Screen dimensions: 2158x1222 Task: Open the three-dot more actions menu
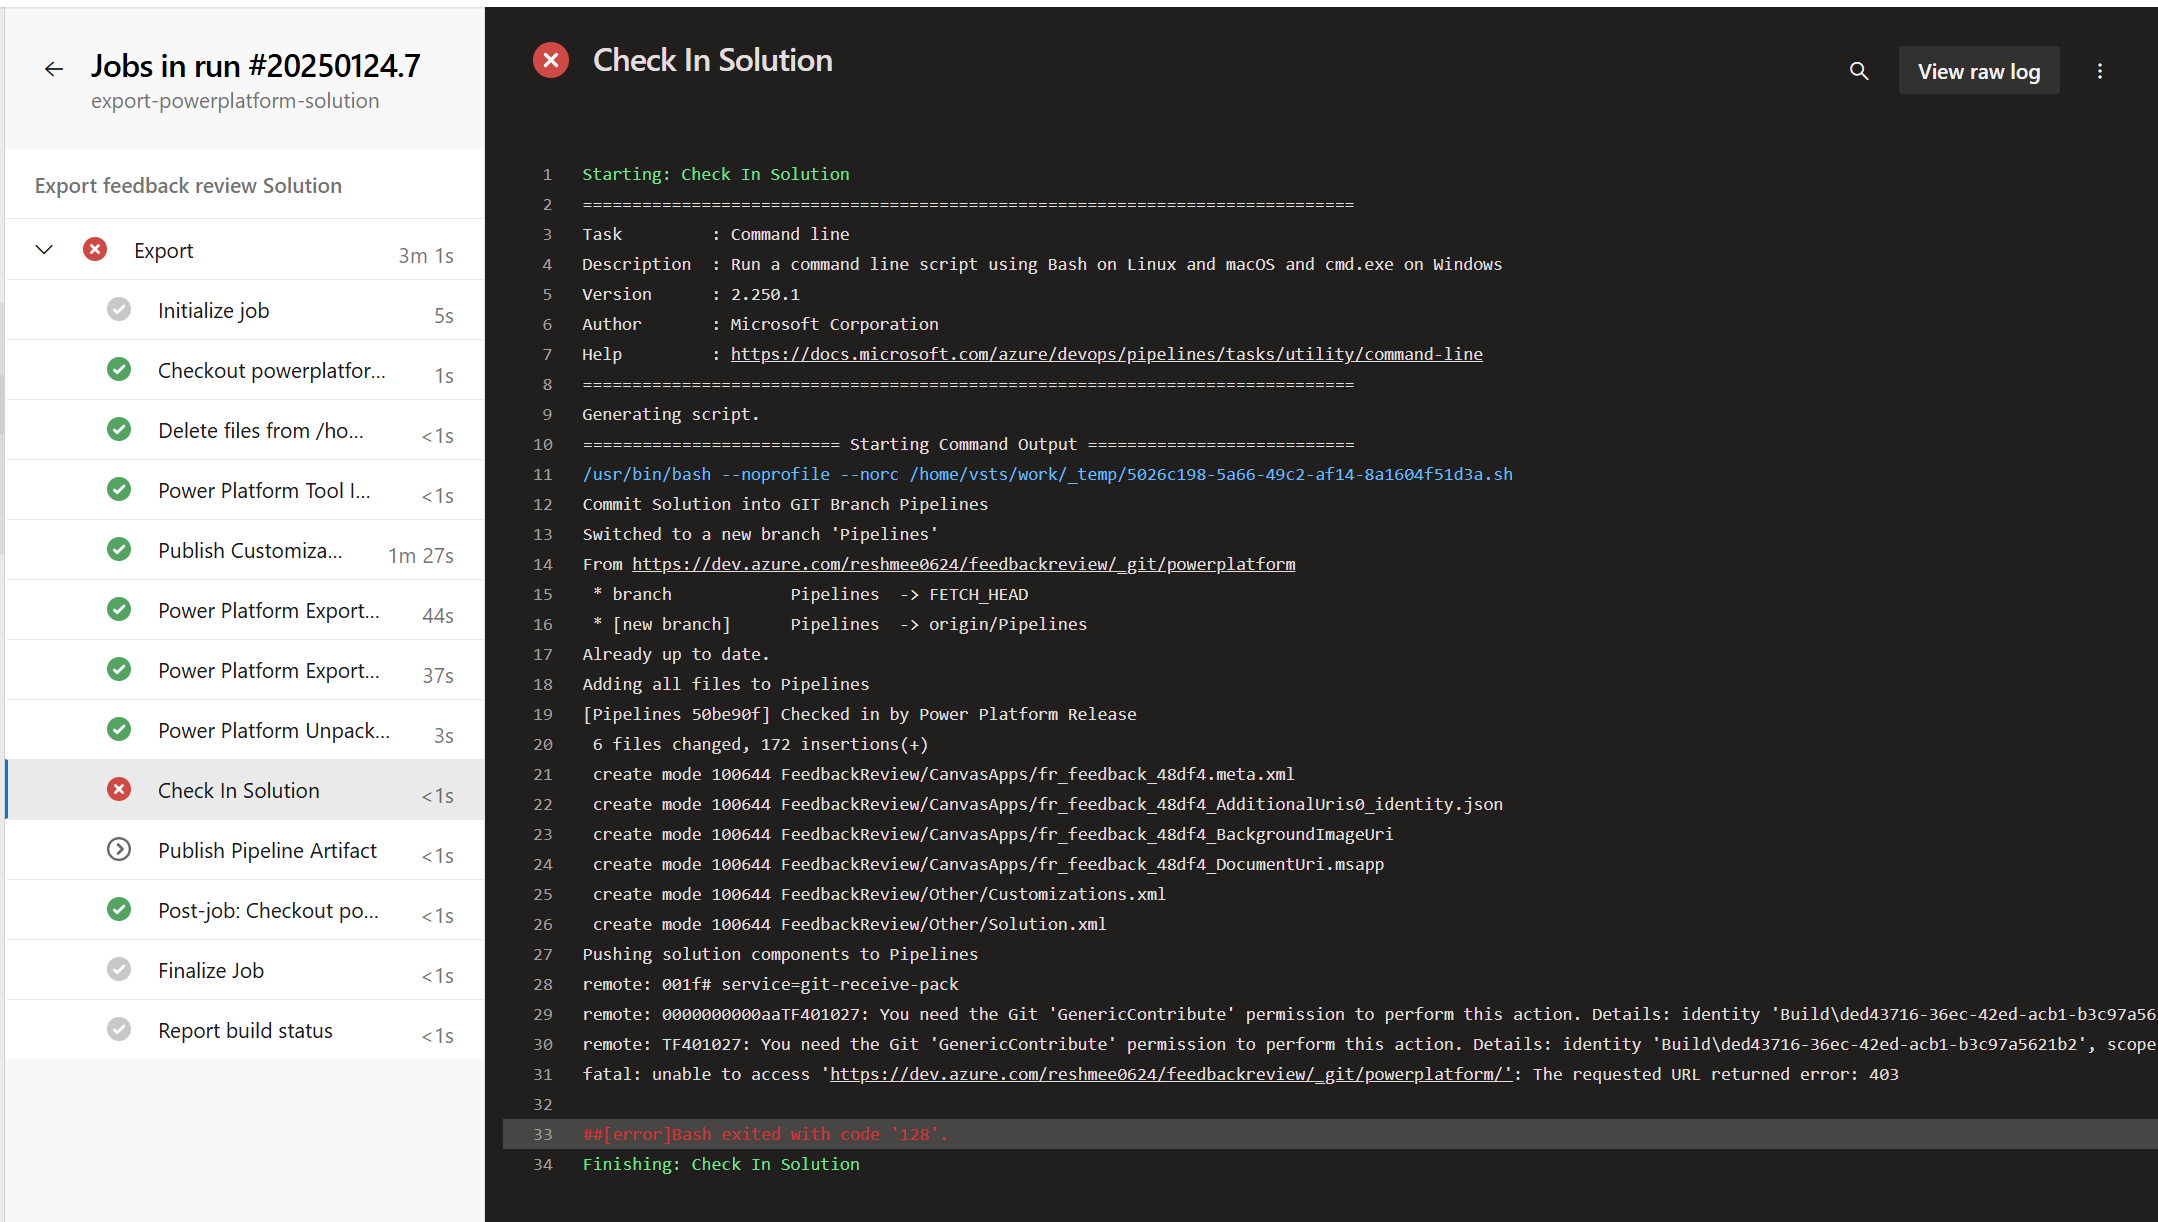click(2100, 71)
